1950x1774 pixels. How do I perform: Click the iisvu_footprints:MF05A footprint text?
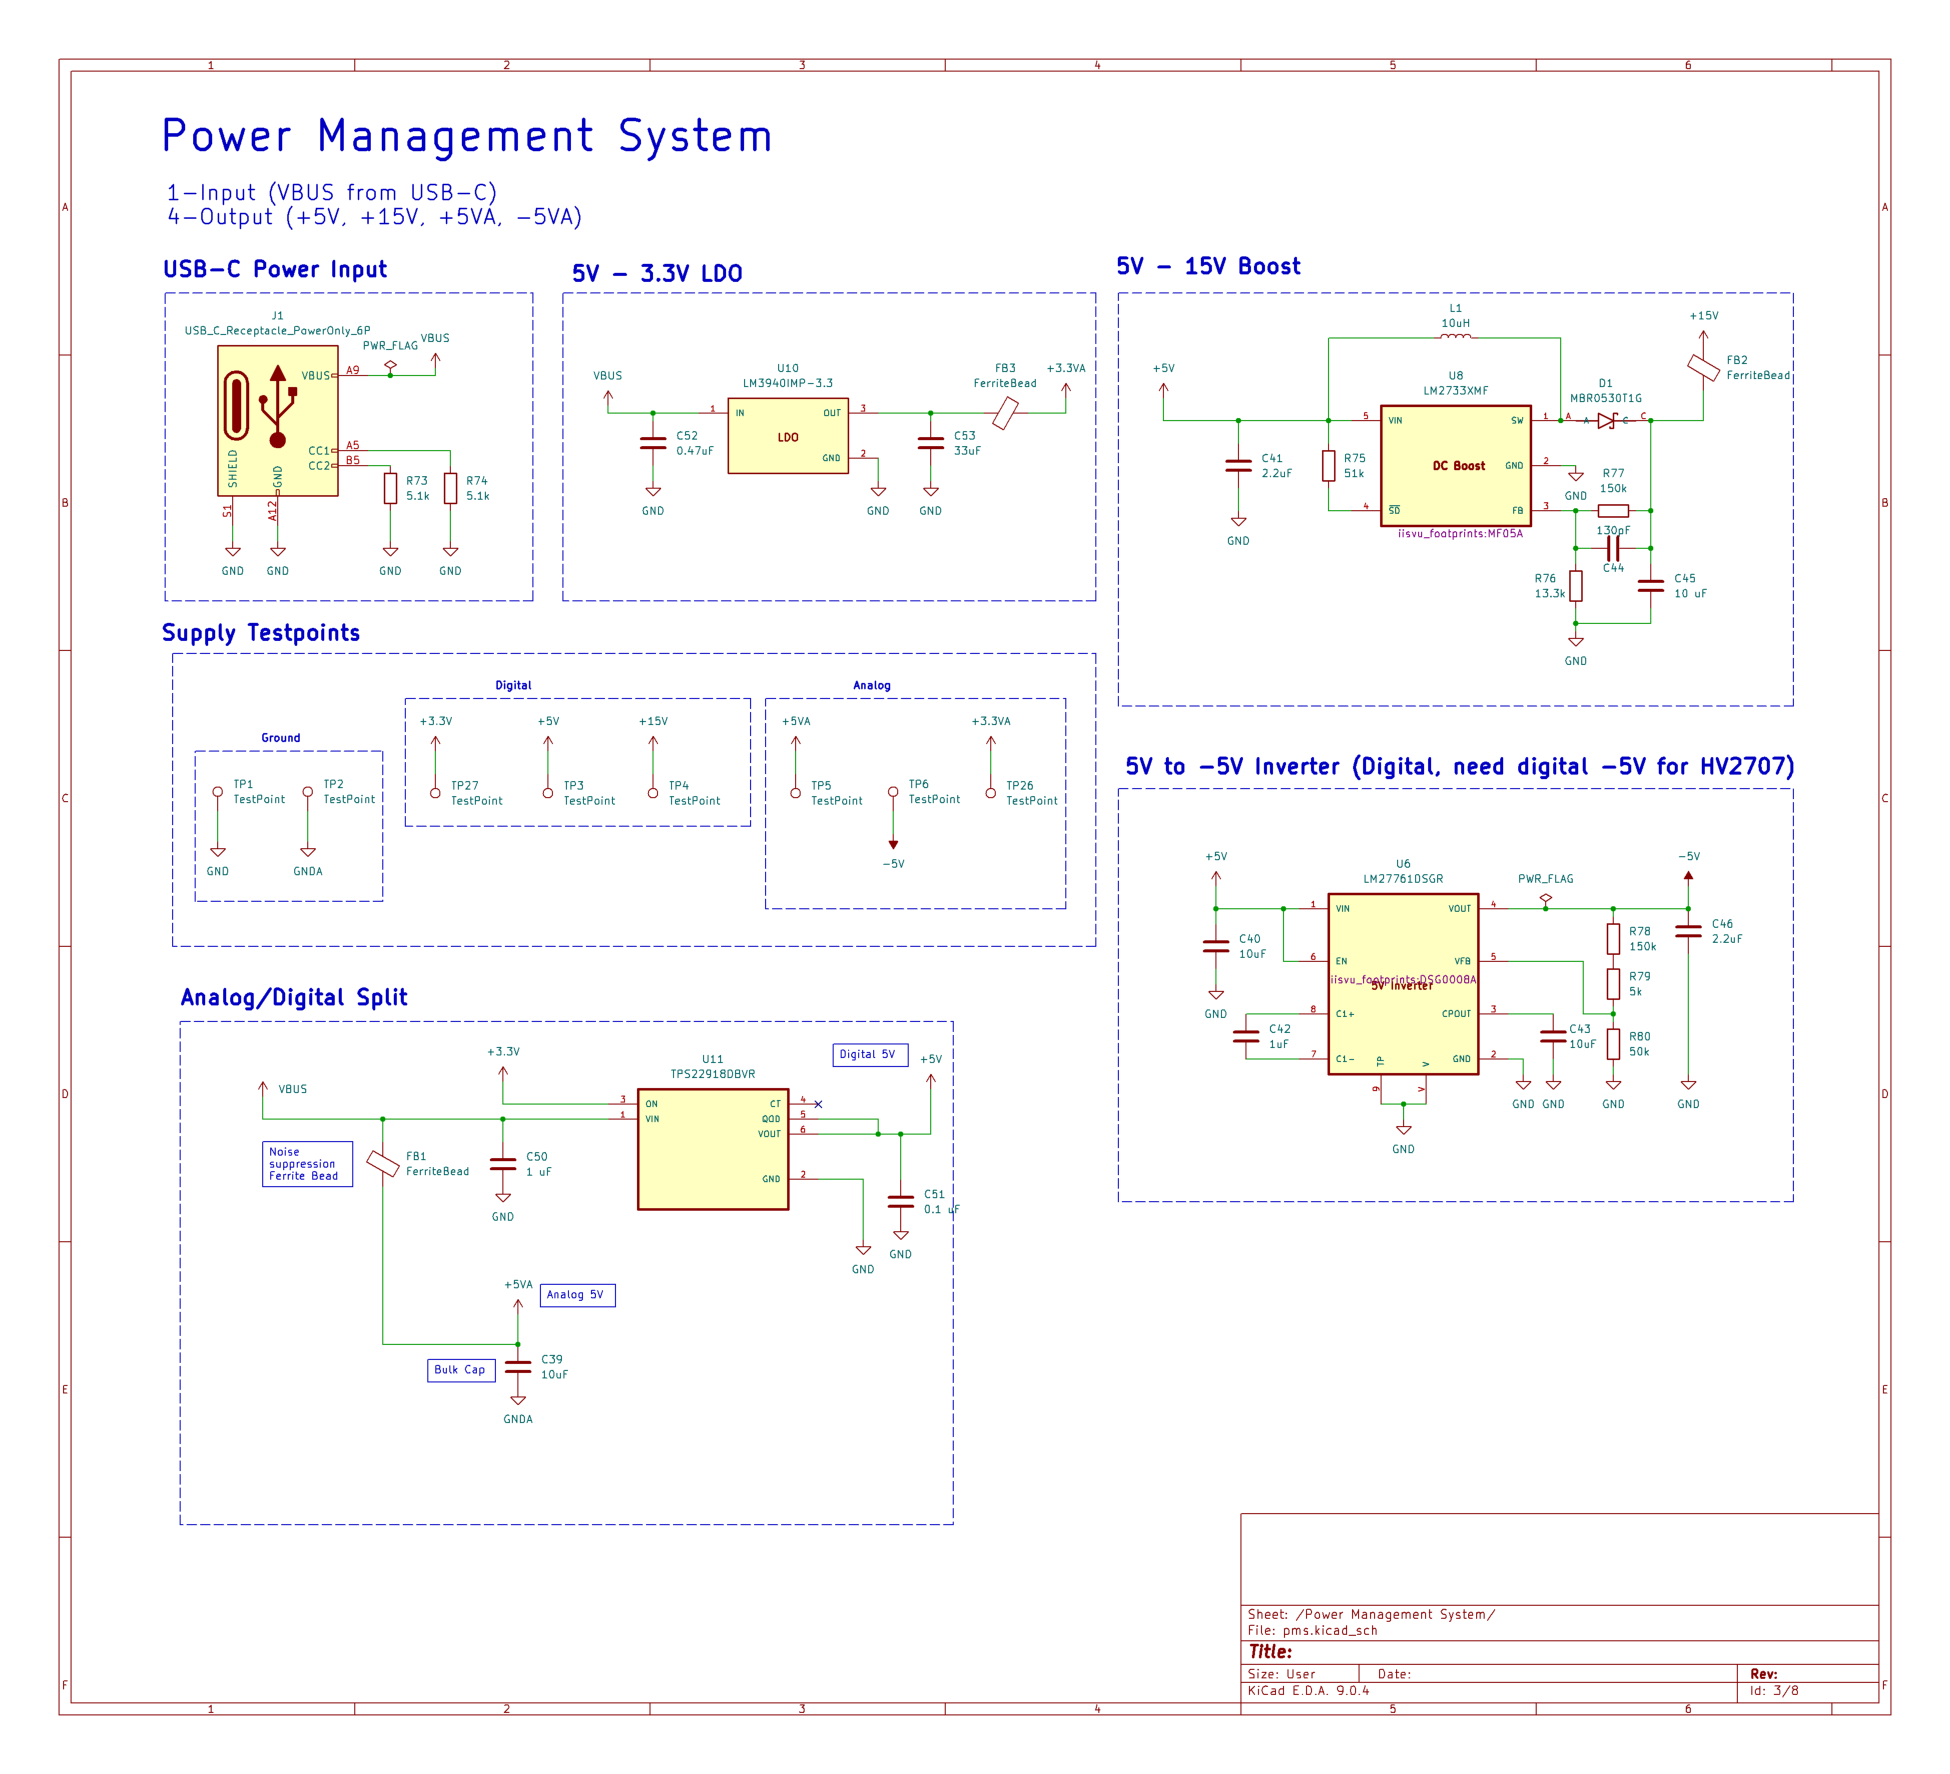1460,534
